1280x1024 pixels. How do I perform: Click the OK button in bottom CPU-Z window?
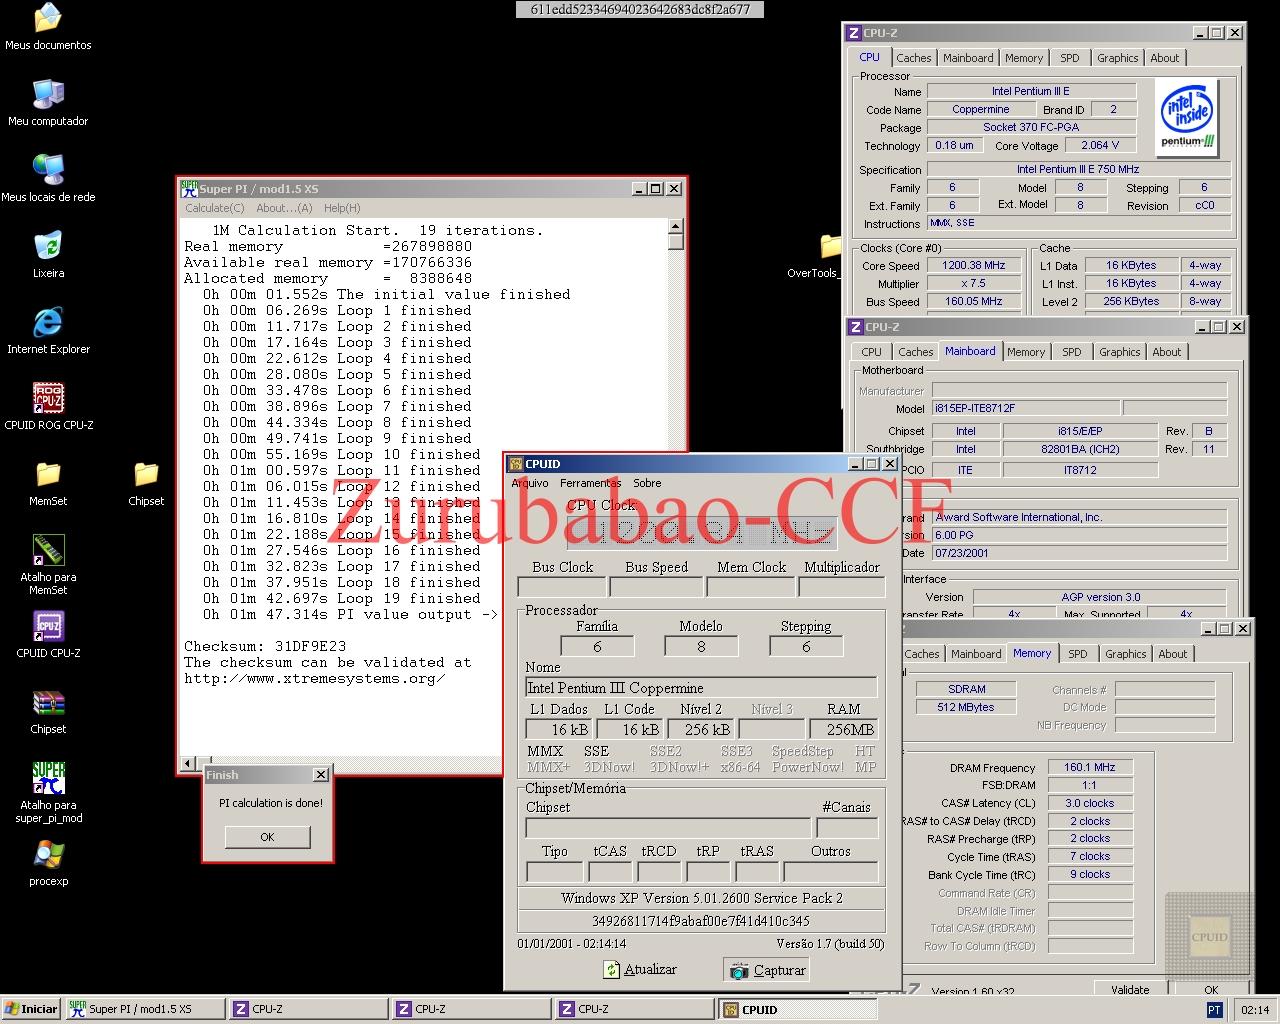point(1211,989)
